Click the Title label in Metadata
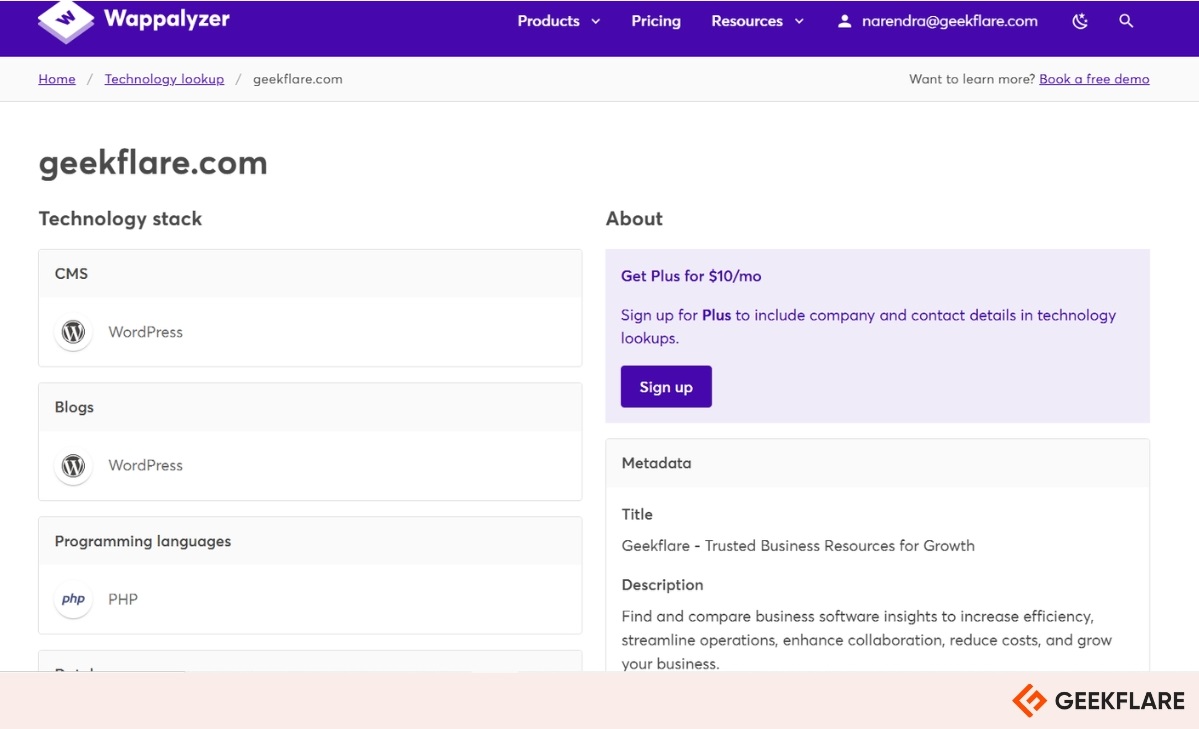This screenshot has height=729, width=1199. (637, 515)
